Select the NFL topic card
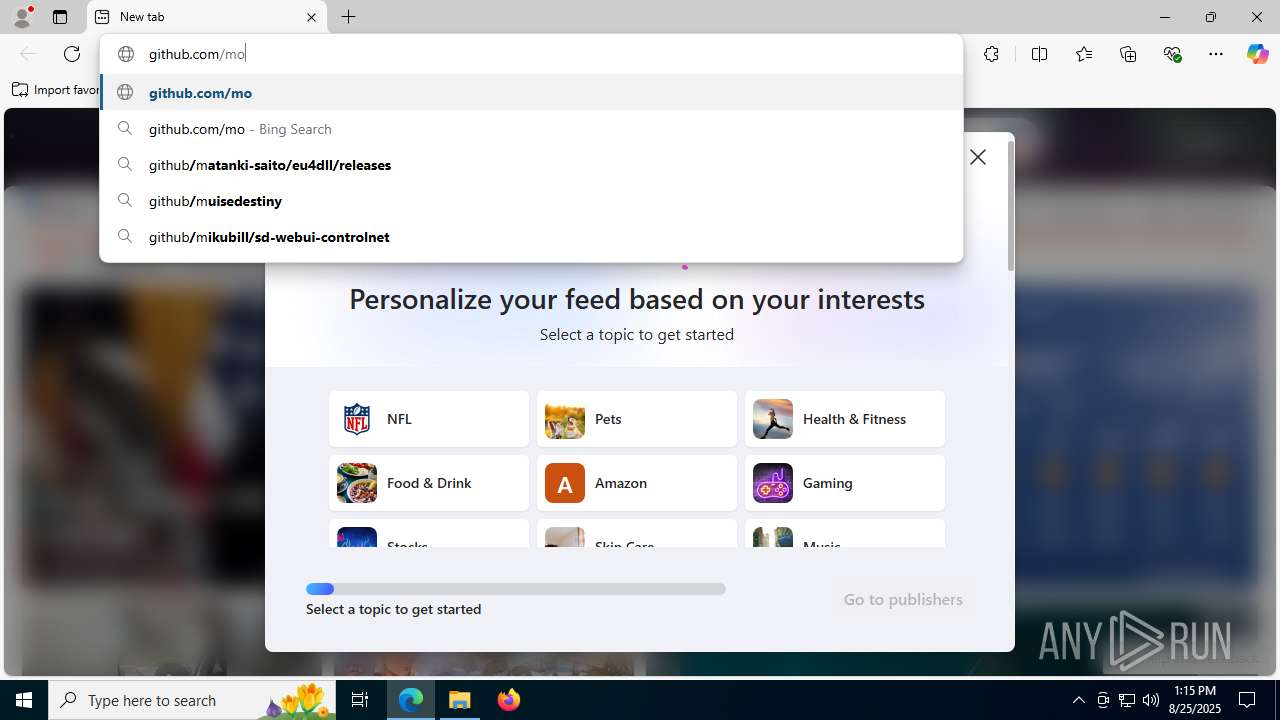1280x720 pixels. pyautogui.click(x=429, y=419)
